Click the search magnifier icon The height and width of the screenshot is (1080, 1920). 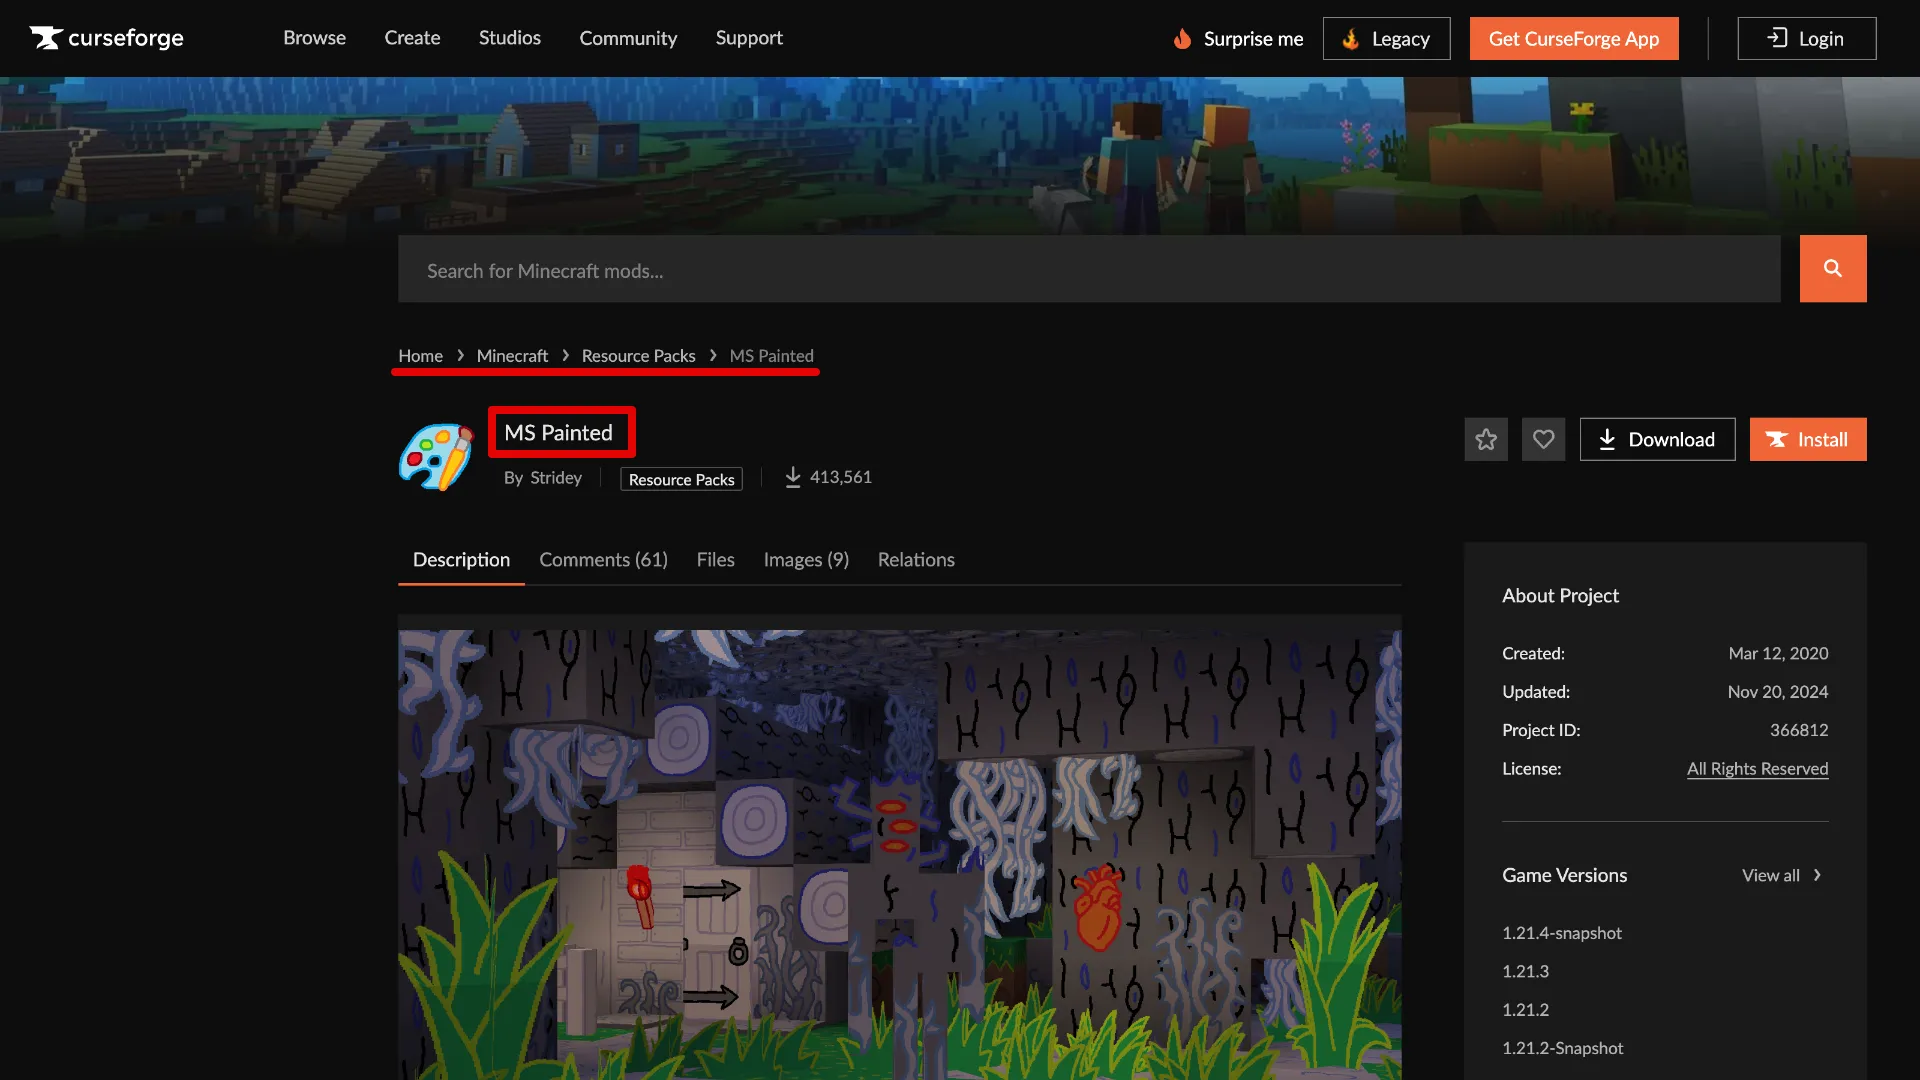tap(1833, 268)
